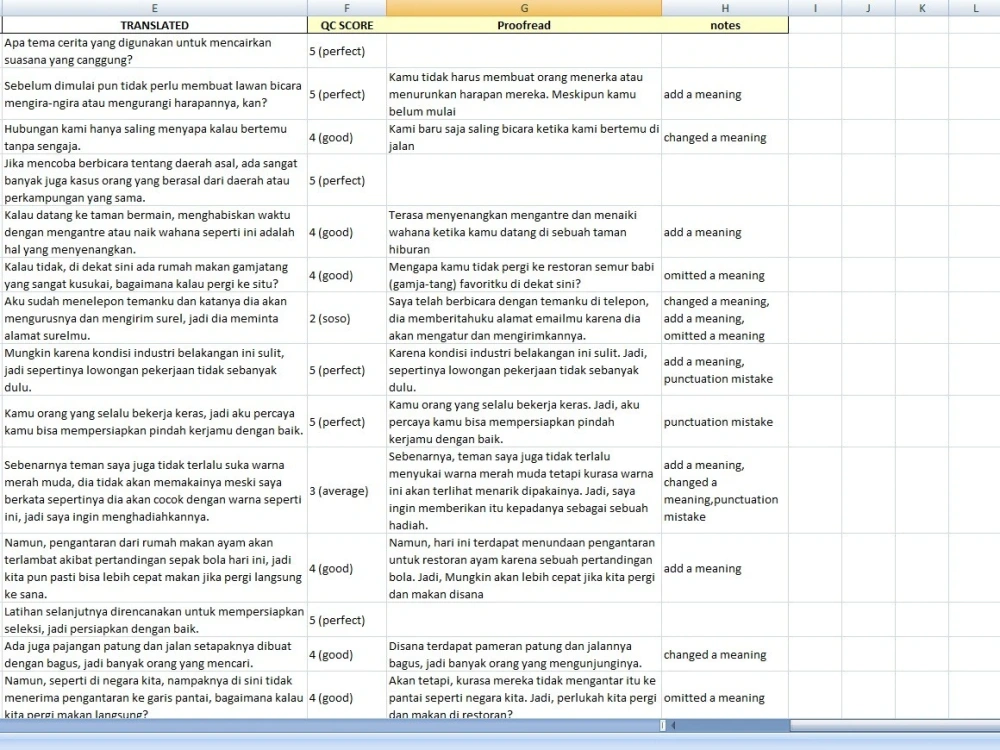Select proofread cell 'Sebenarnya, teman saya juga tidak terlalu menyukai'
This screenshot has height=750, width=1000.
point(524,490)
